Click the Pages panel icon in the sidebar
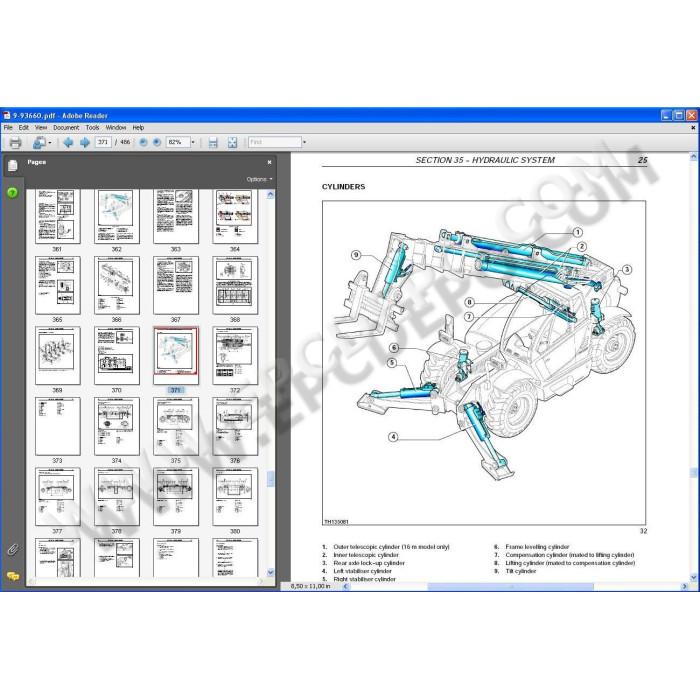700x700 pixels. coord(12,166)
